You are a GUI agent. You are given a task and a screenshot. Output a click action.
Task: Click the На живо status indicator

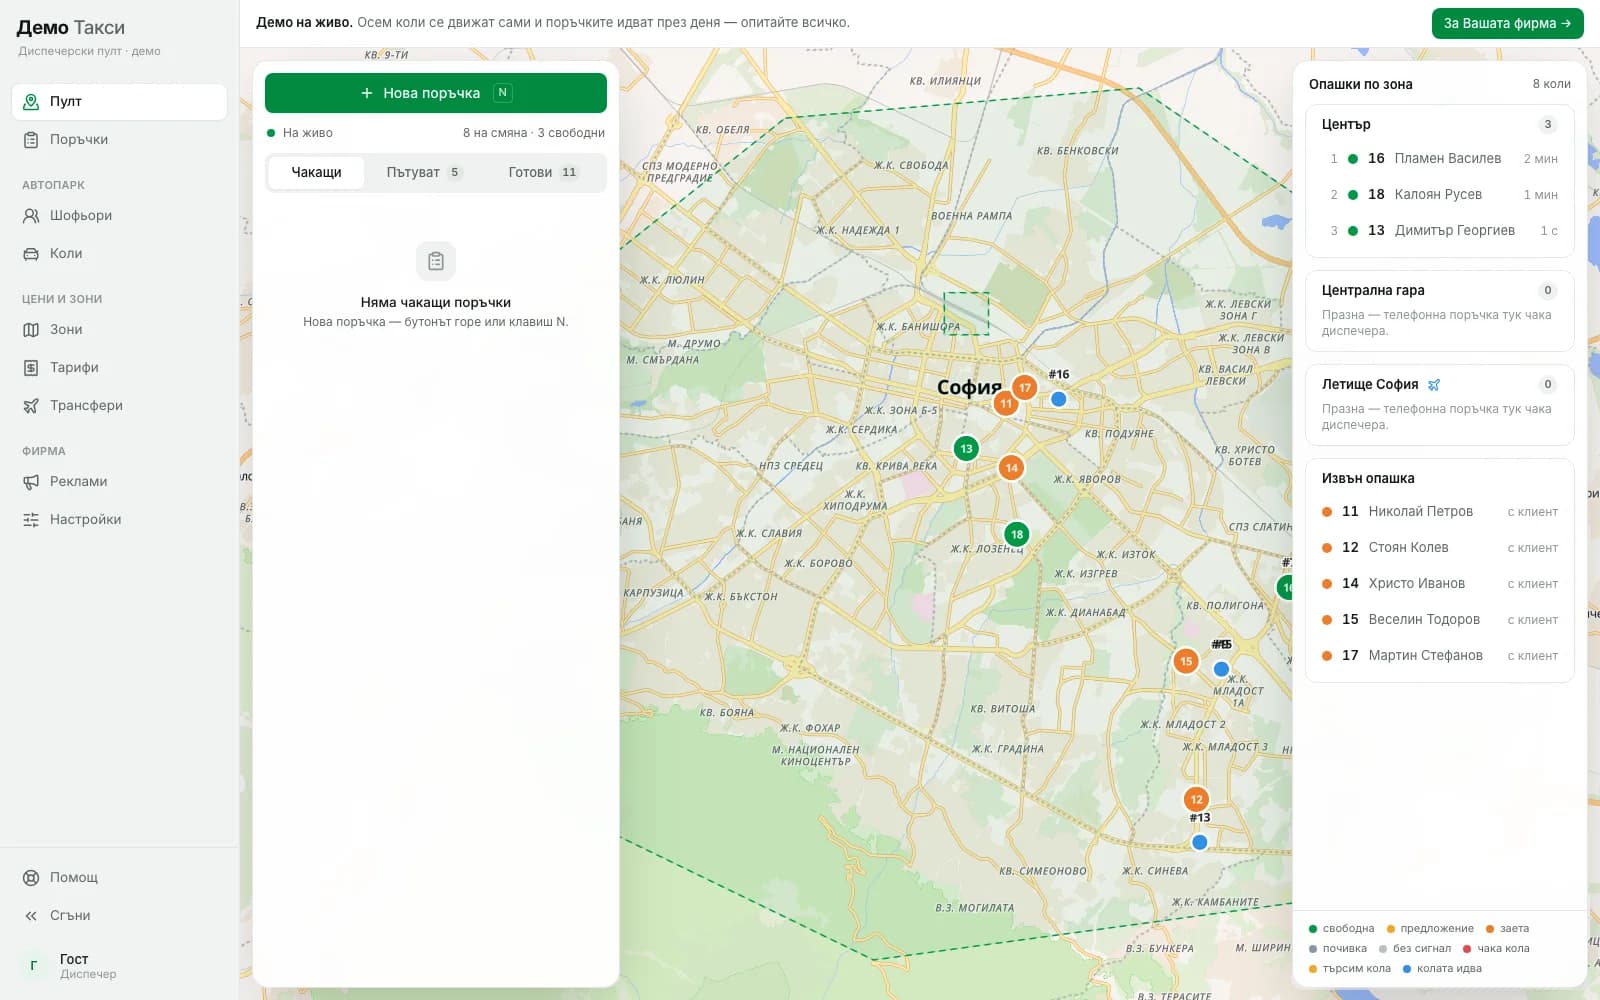point(300,132)
